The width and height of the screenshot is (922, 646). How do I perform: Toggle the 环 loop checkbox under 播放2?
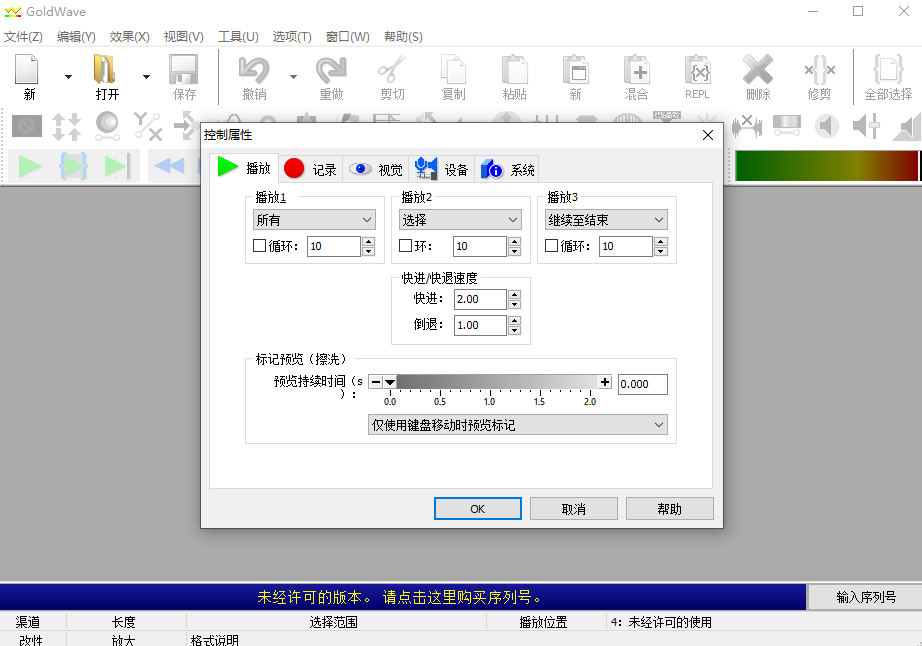(405, 246)
